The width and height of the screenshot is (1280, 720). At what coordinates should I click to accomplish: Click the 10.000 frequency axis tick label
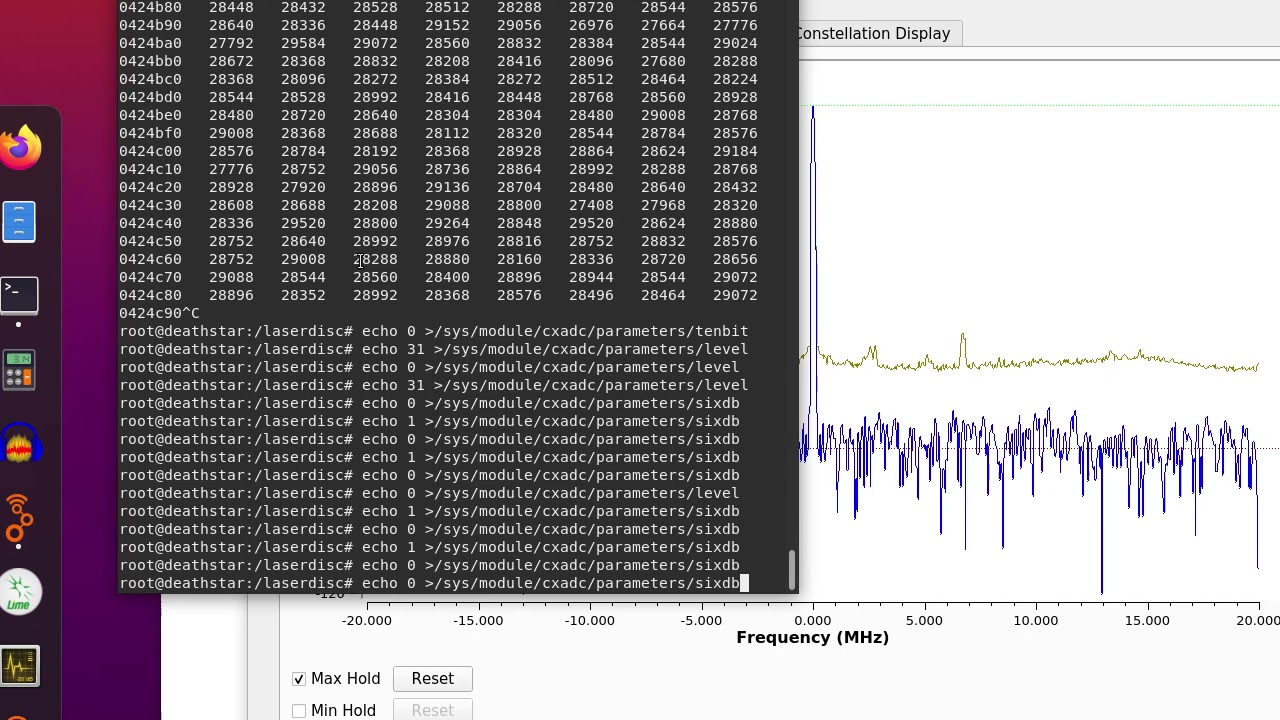(1035, 620)
